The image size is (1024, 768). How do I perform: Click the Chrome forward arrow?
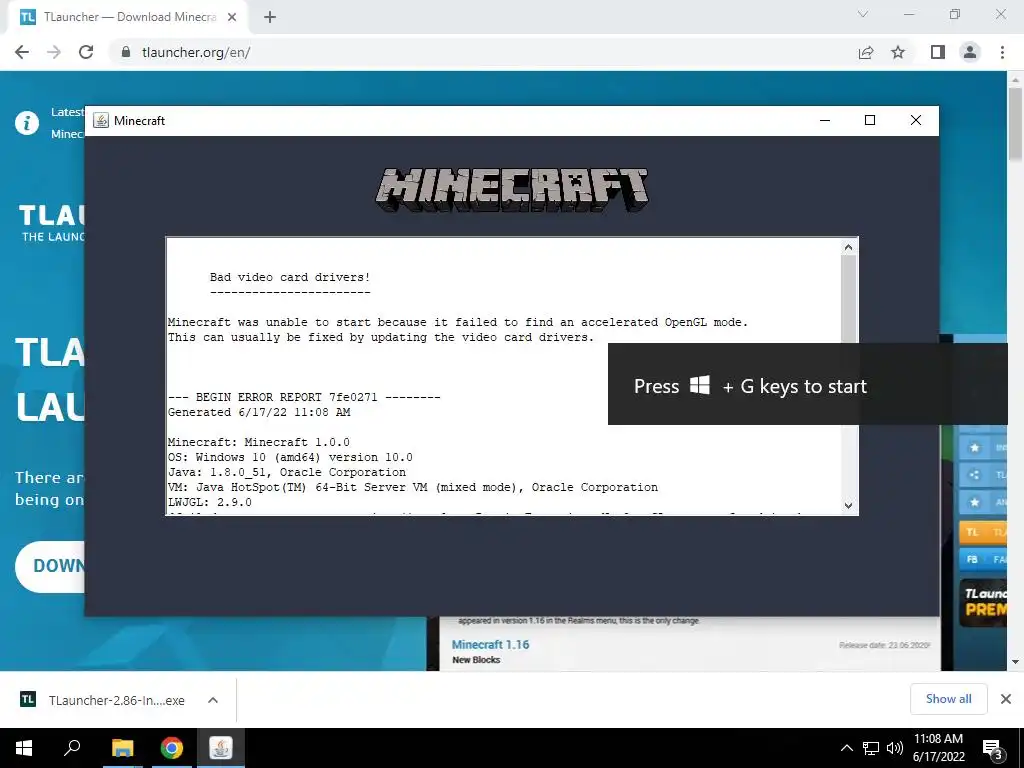coord(54,52)
